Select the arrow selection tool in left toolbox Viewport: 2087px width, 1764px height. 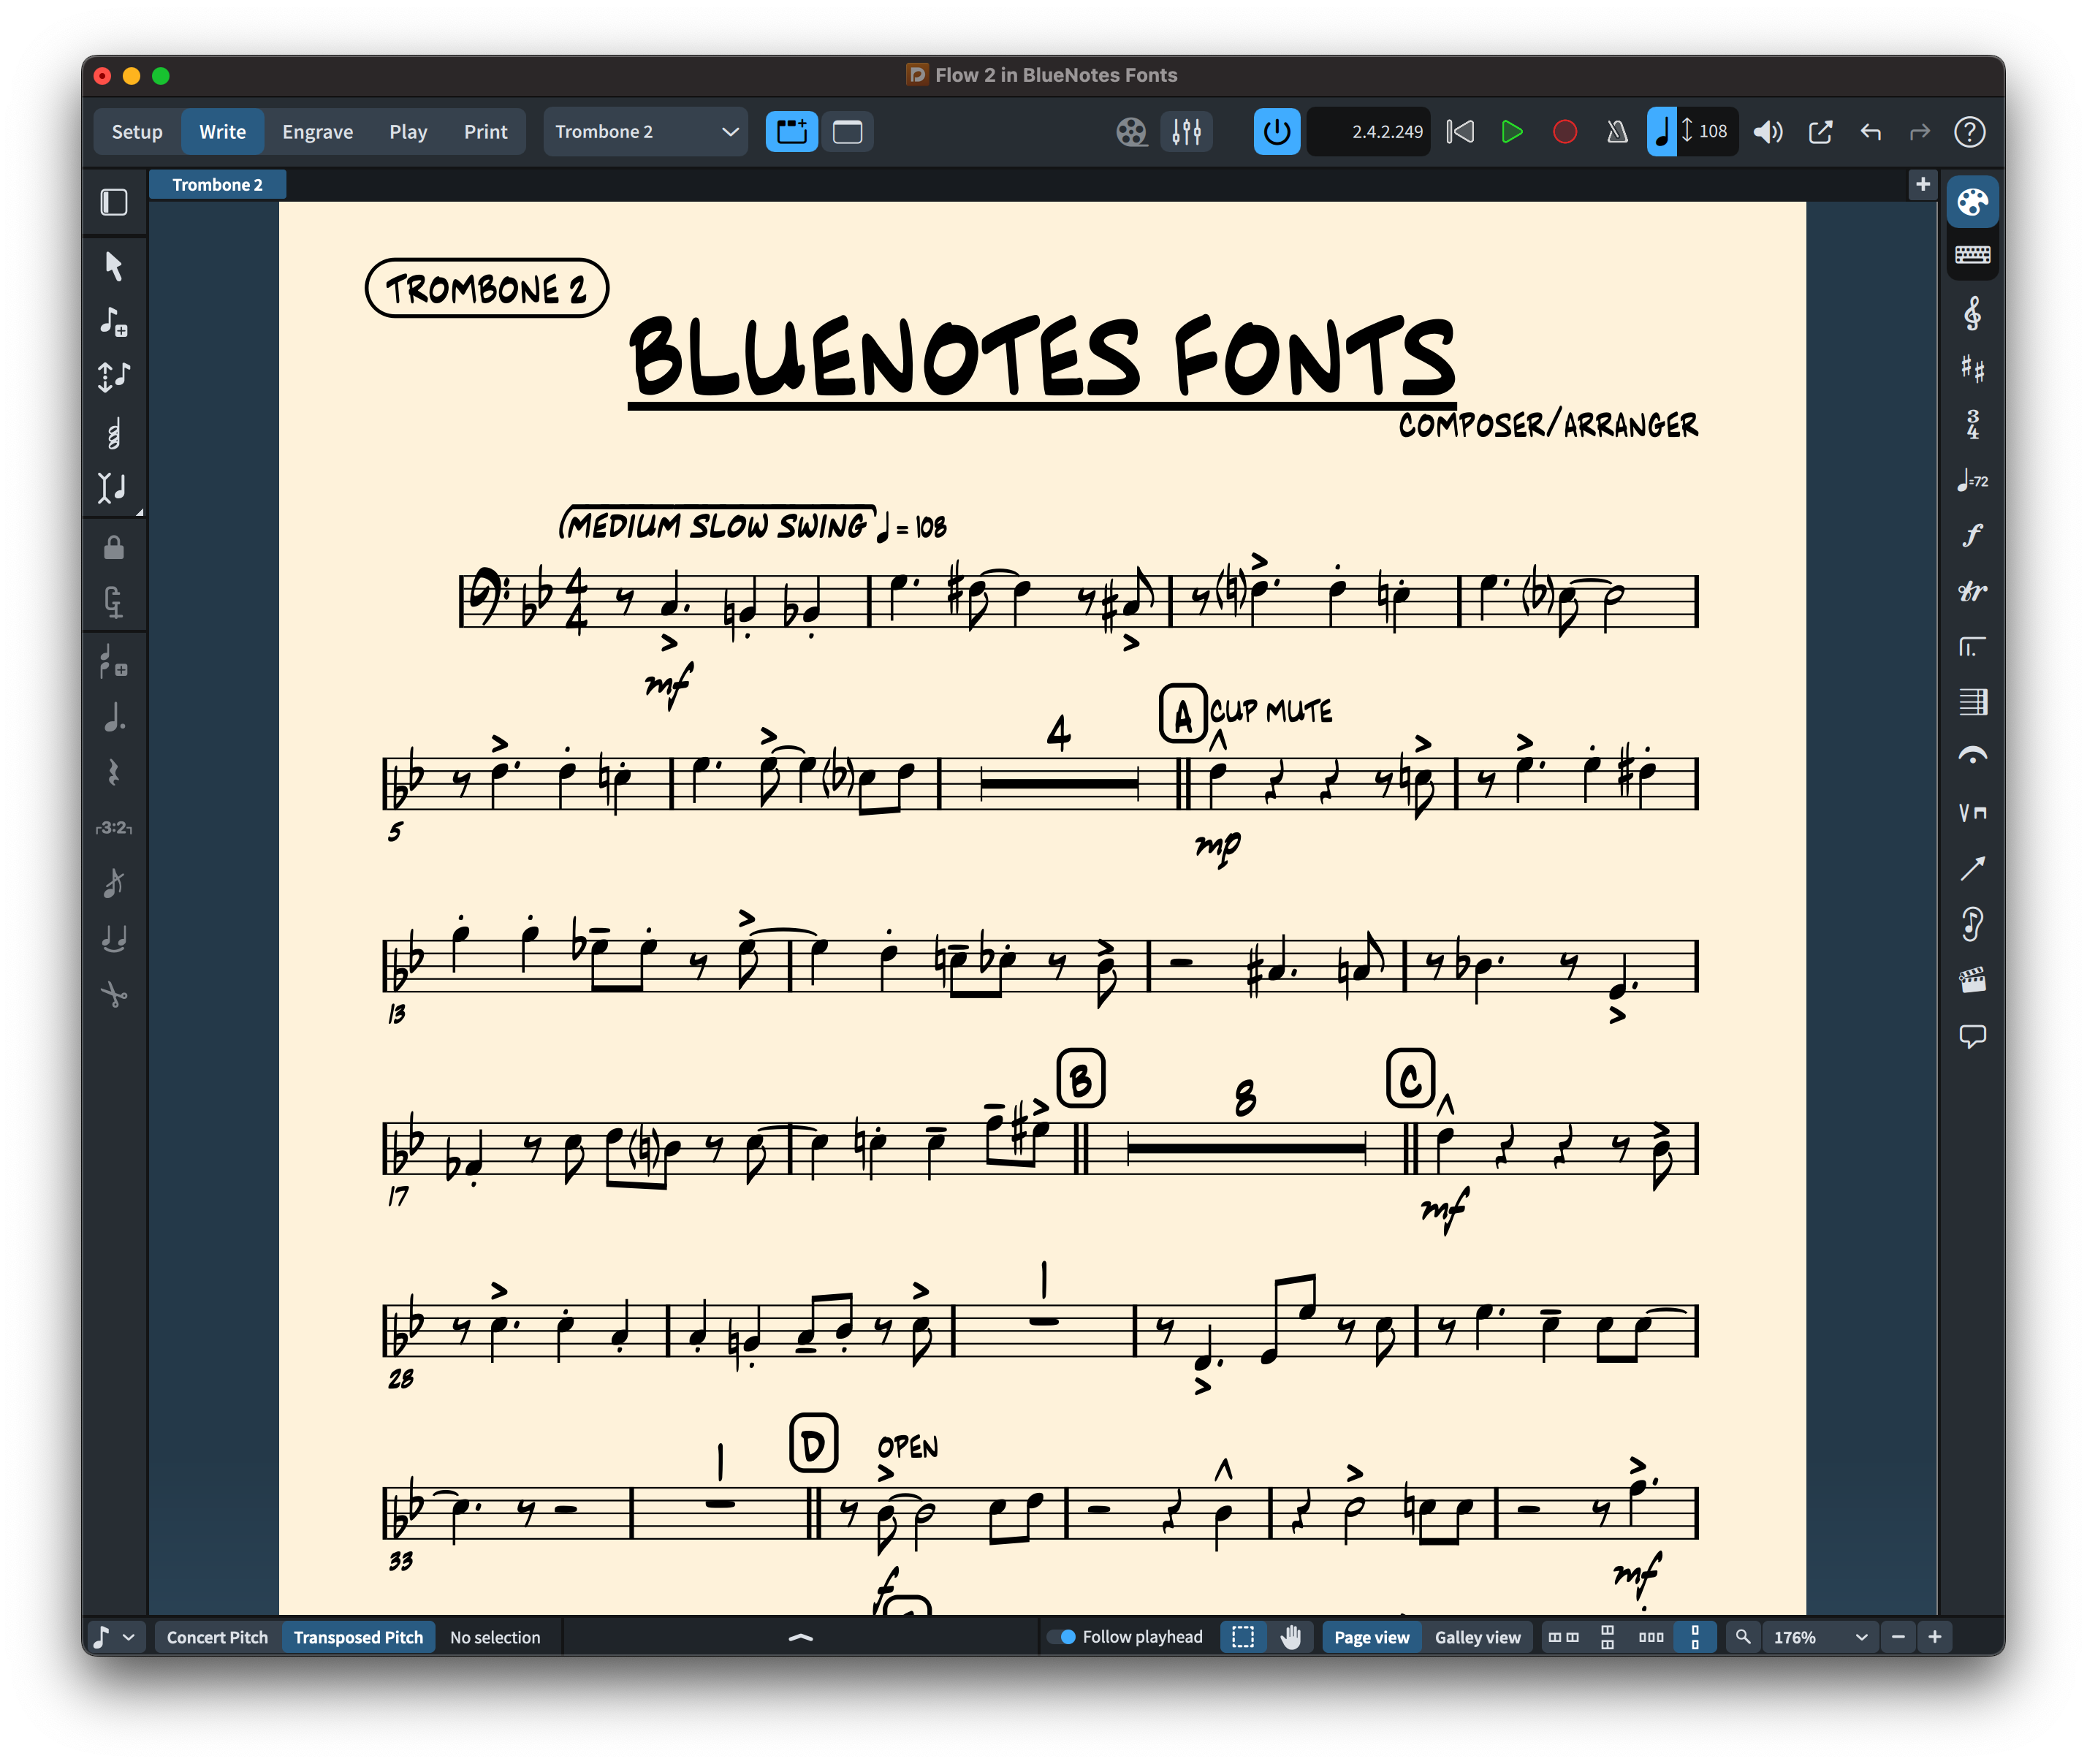coord(114,266)
